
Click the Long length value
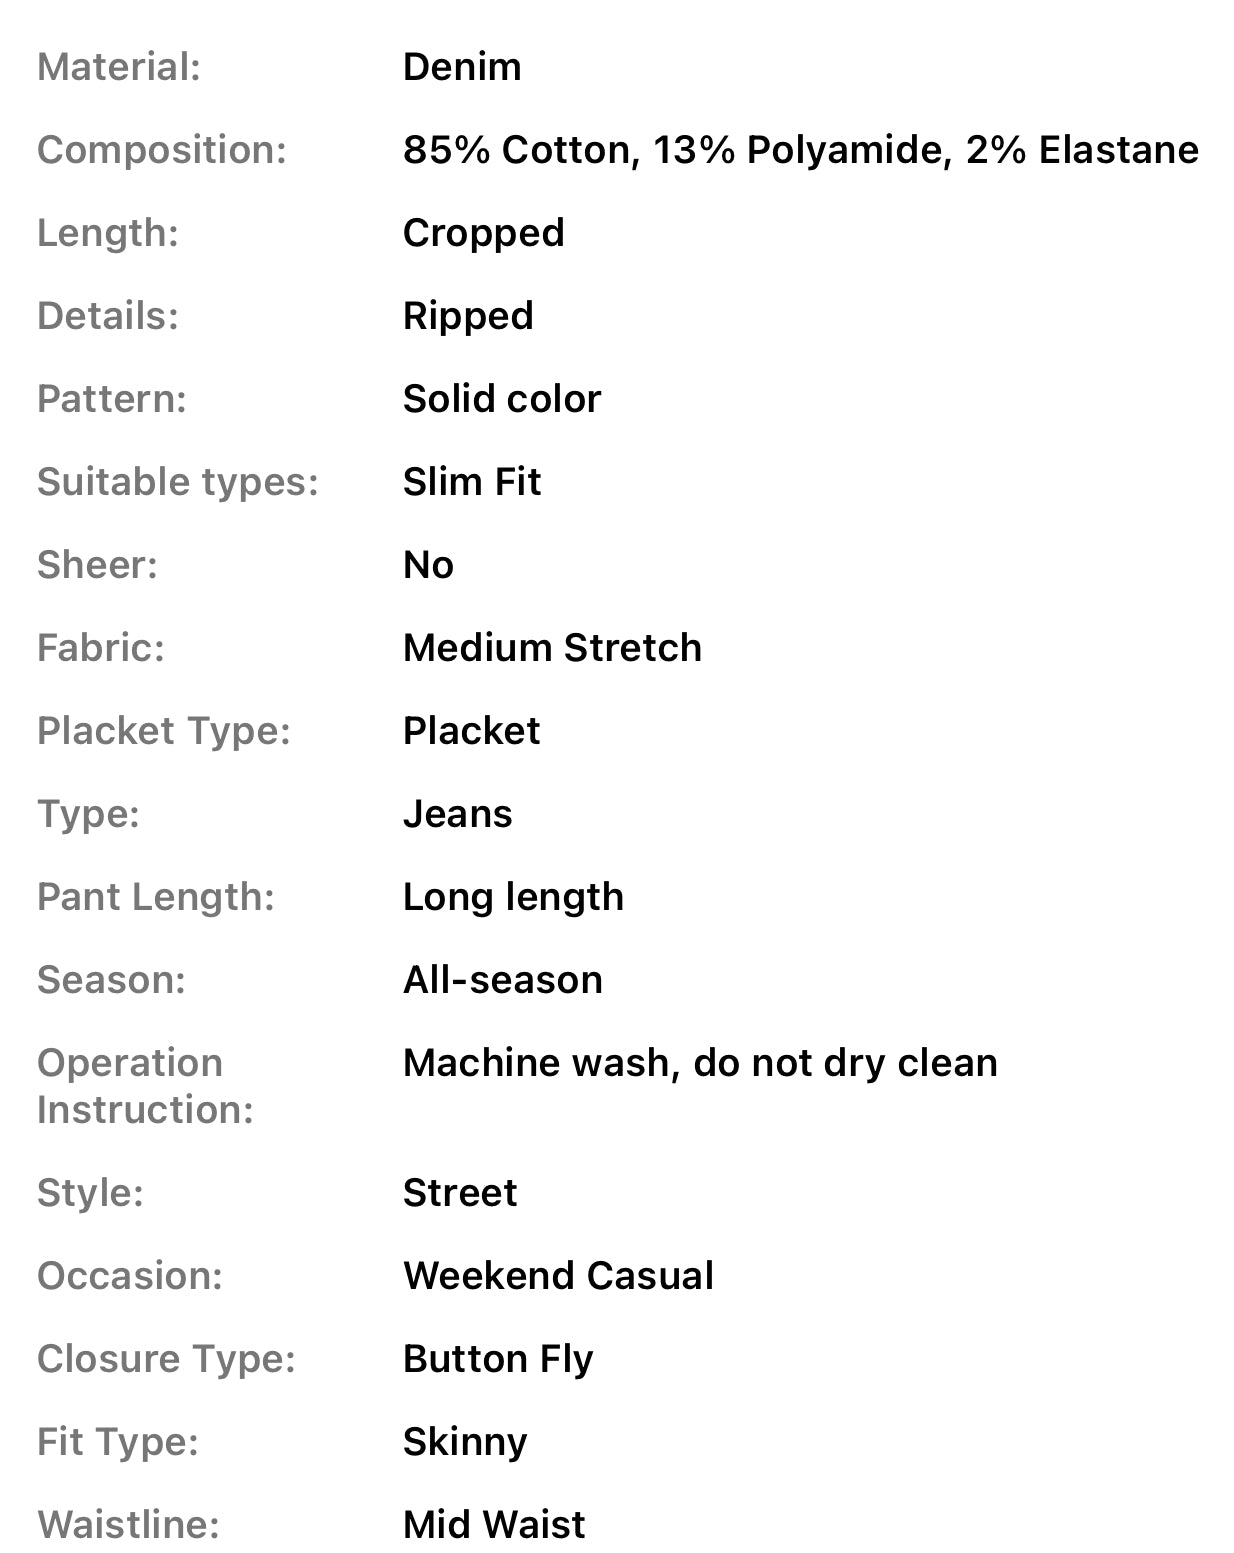pyautogui.click(x=513, y=897)
